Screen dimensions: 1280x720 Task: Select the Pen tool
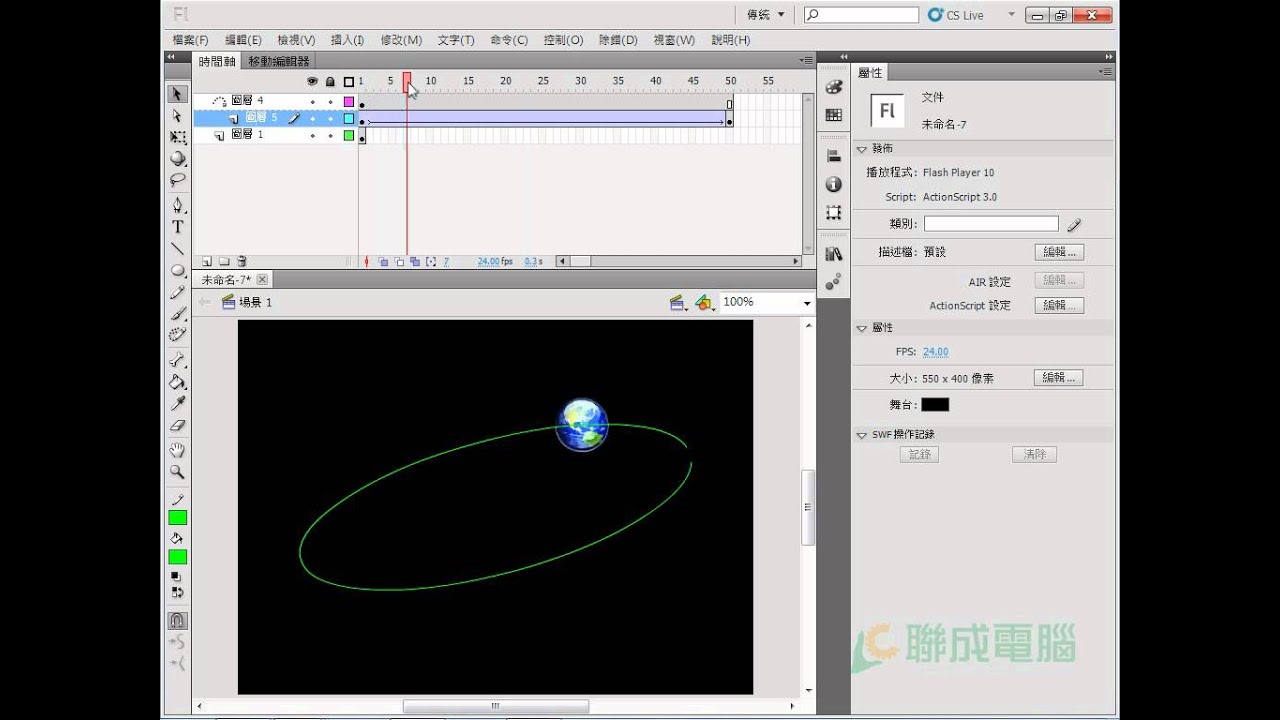(x=177, y=205)
